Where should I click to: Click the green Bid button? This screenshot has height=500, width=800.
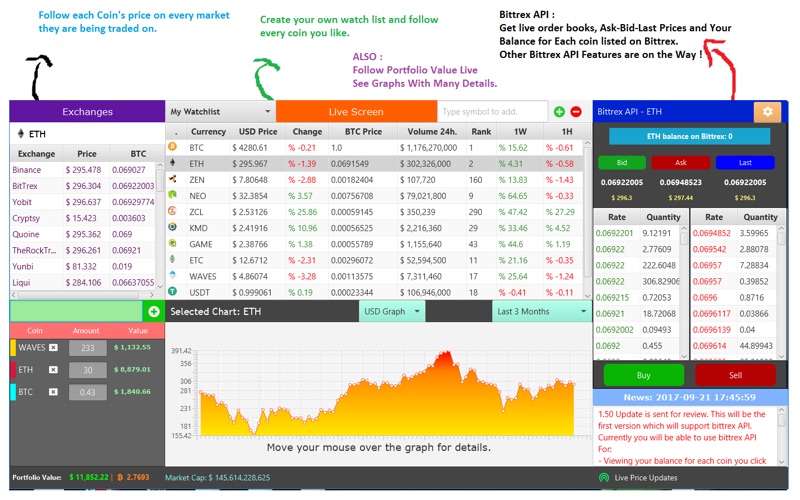coord(621,163)
